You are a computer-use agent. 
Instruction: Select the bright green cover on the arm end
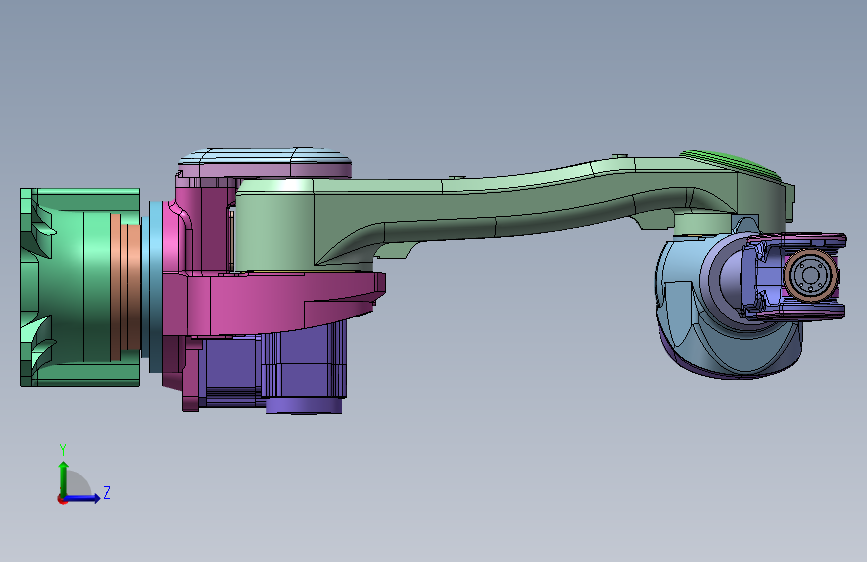pos(733,164)
